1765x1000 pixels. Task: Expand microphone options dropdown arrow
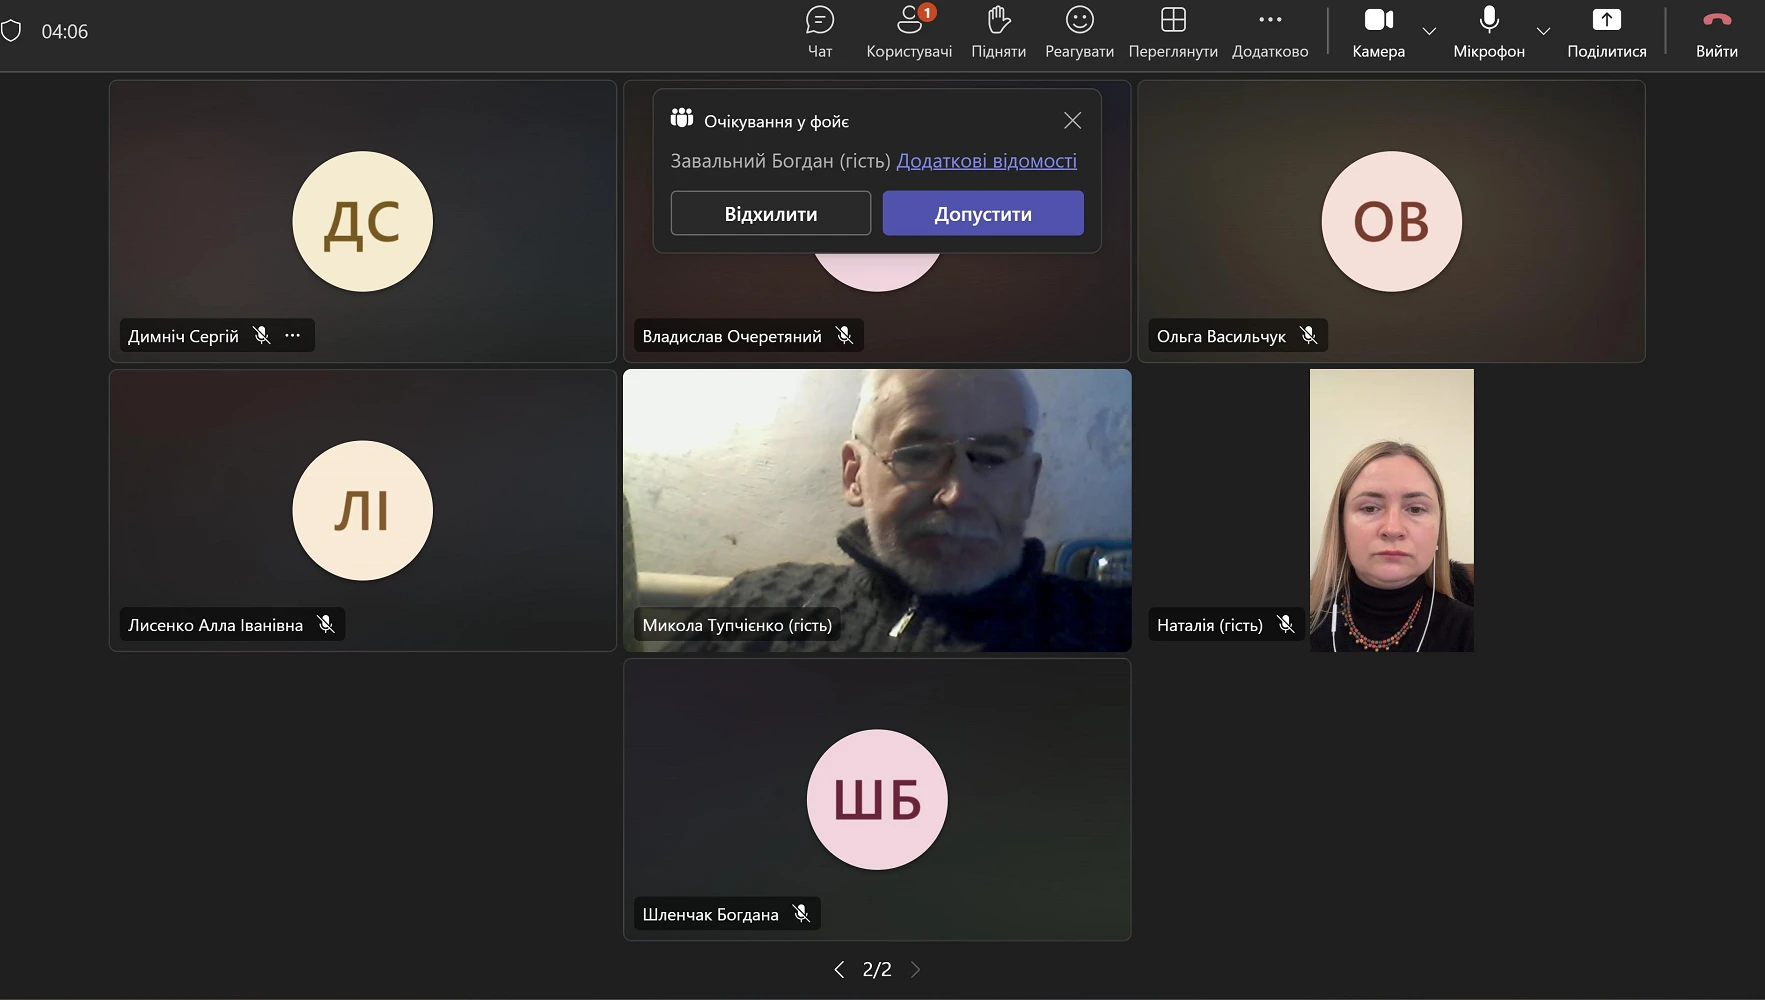coord(1543,31)
